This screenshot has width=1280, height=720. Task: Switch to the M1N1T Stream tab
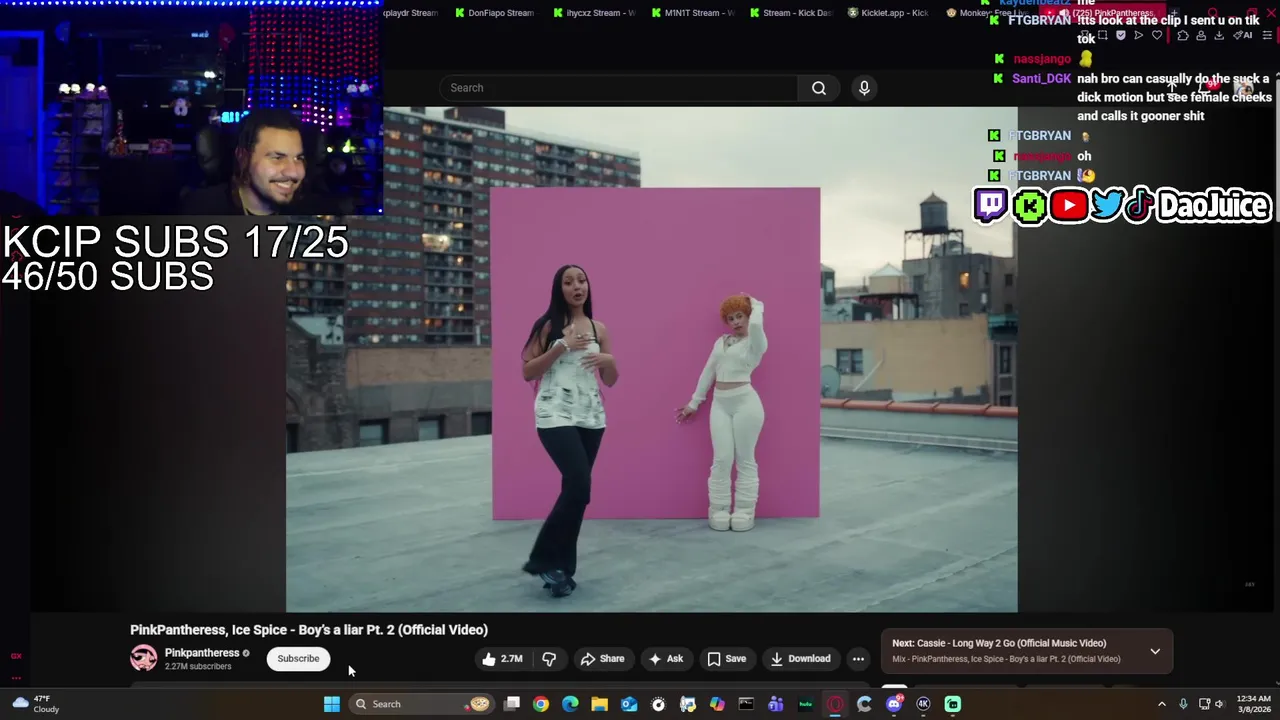[x=692, y=13]
